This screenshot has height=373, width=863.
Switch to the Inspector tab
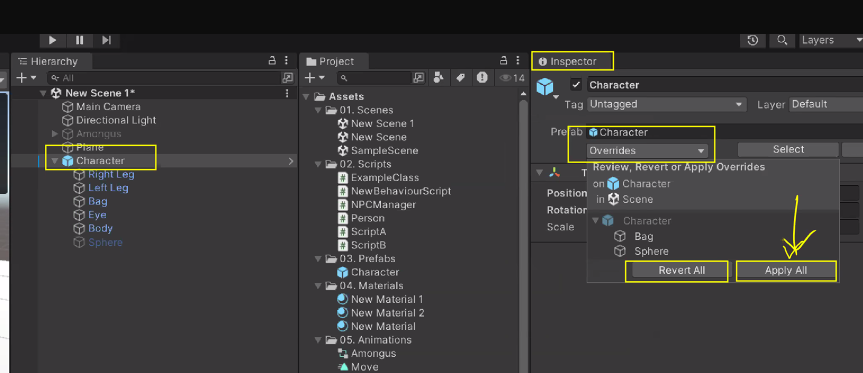point(572,61)
